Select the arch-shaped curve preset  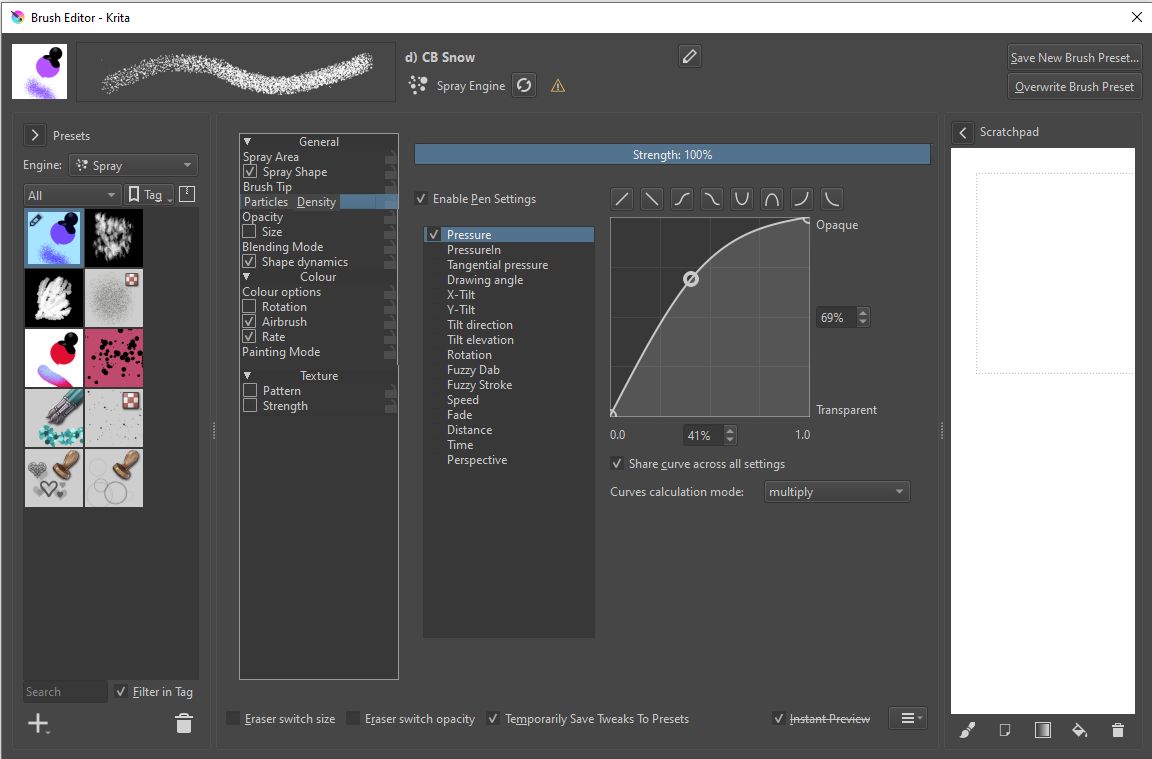772,198
